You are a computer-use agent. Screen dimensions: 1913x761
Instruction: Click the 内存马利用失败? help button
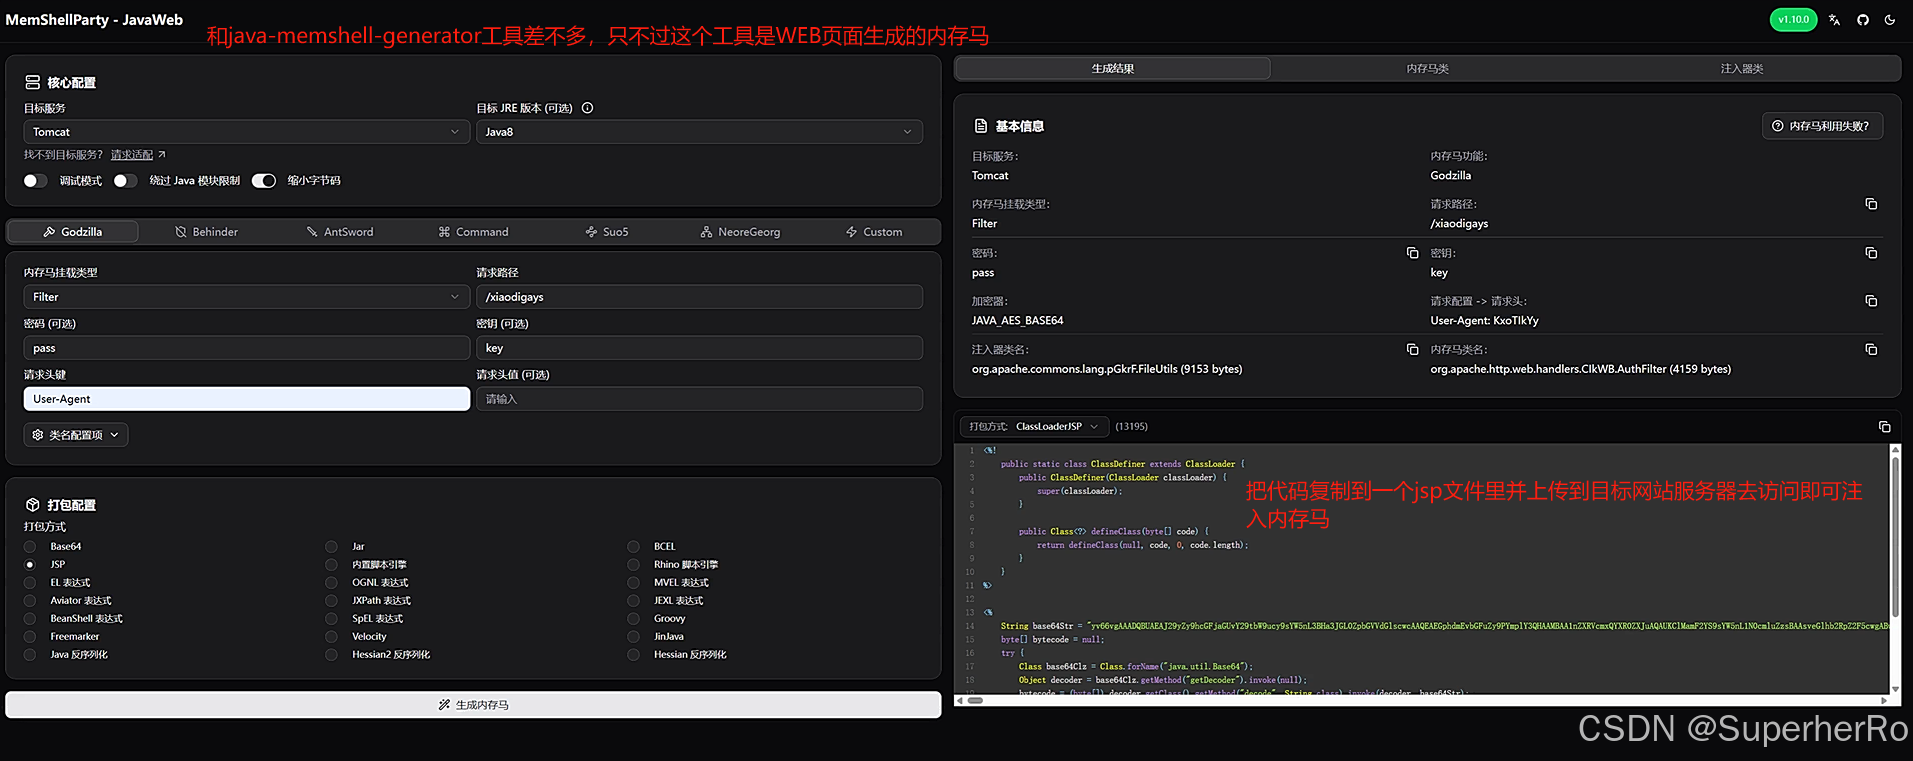coord(1822,126)
